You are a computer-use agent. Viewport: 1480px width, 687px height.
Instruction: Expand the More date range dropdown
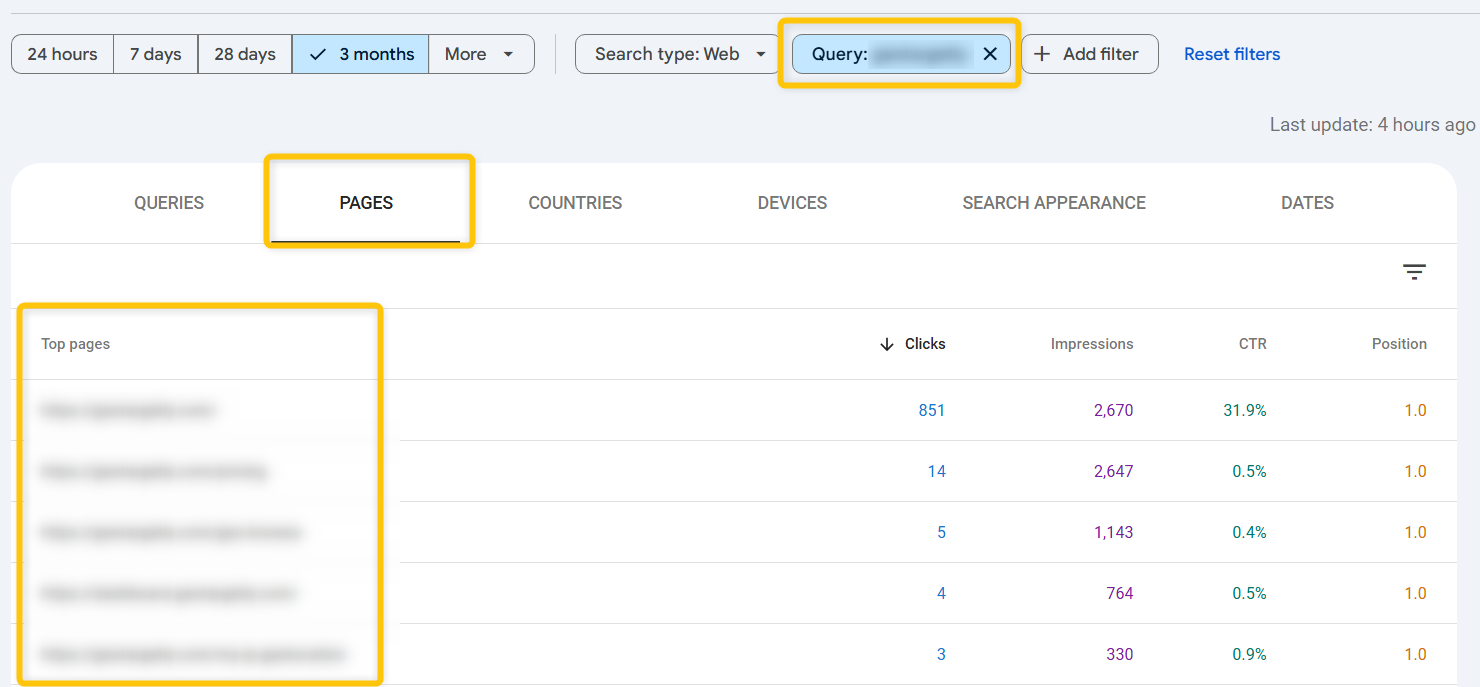pos(481,54)
